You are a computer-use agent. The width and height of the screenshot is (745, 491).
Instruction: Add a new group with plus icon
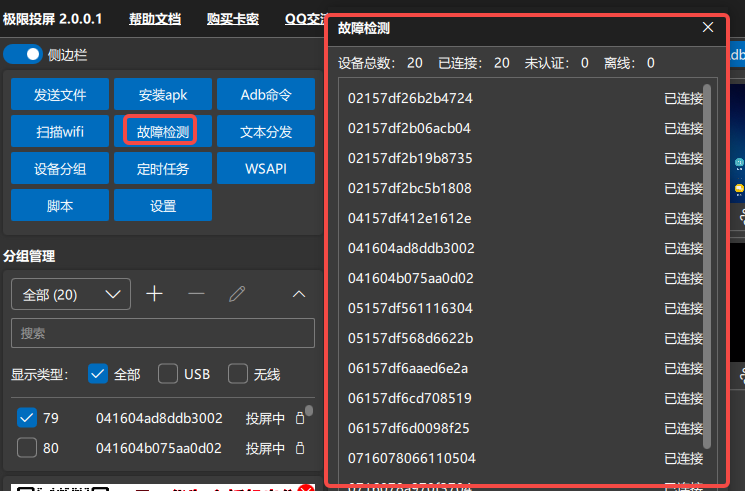pos(154,294)
